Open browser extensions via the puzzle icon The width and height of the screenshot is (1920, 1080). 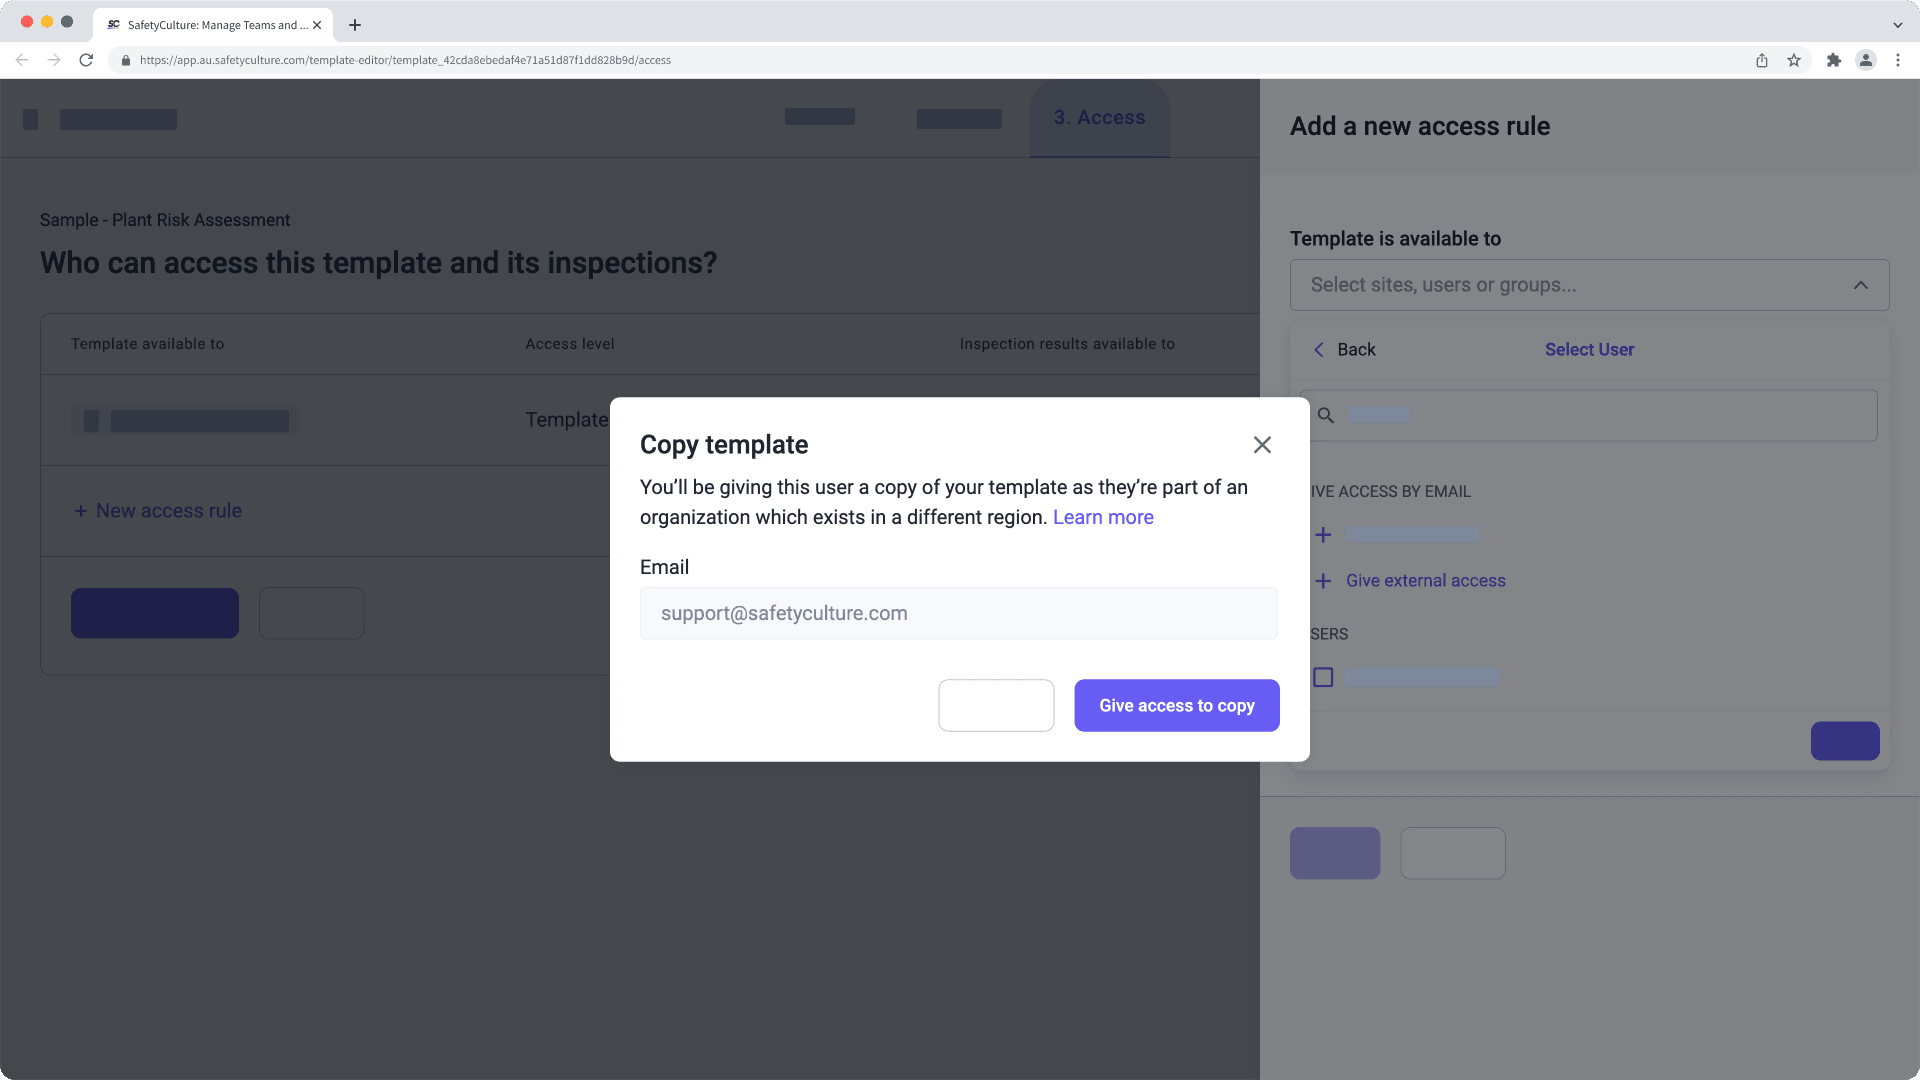pos(1835,60)
